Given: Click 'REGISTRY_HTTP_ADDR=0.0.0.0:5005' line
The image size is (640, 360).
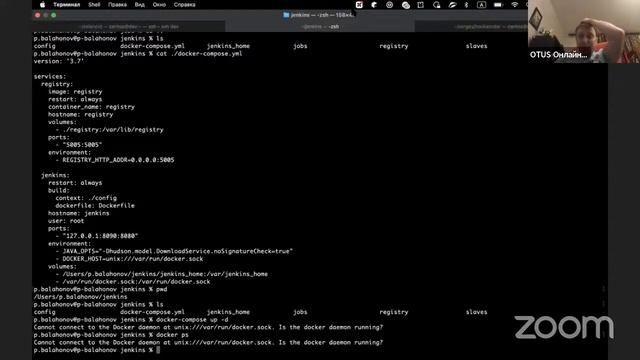Looking at the screenshot, I should (x=118, y=160).
